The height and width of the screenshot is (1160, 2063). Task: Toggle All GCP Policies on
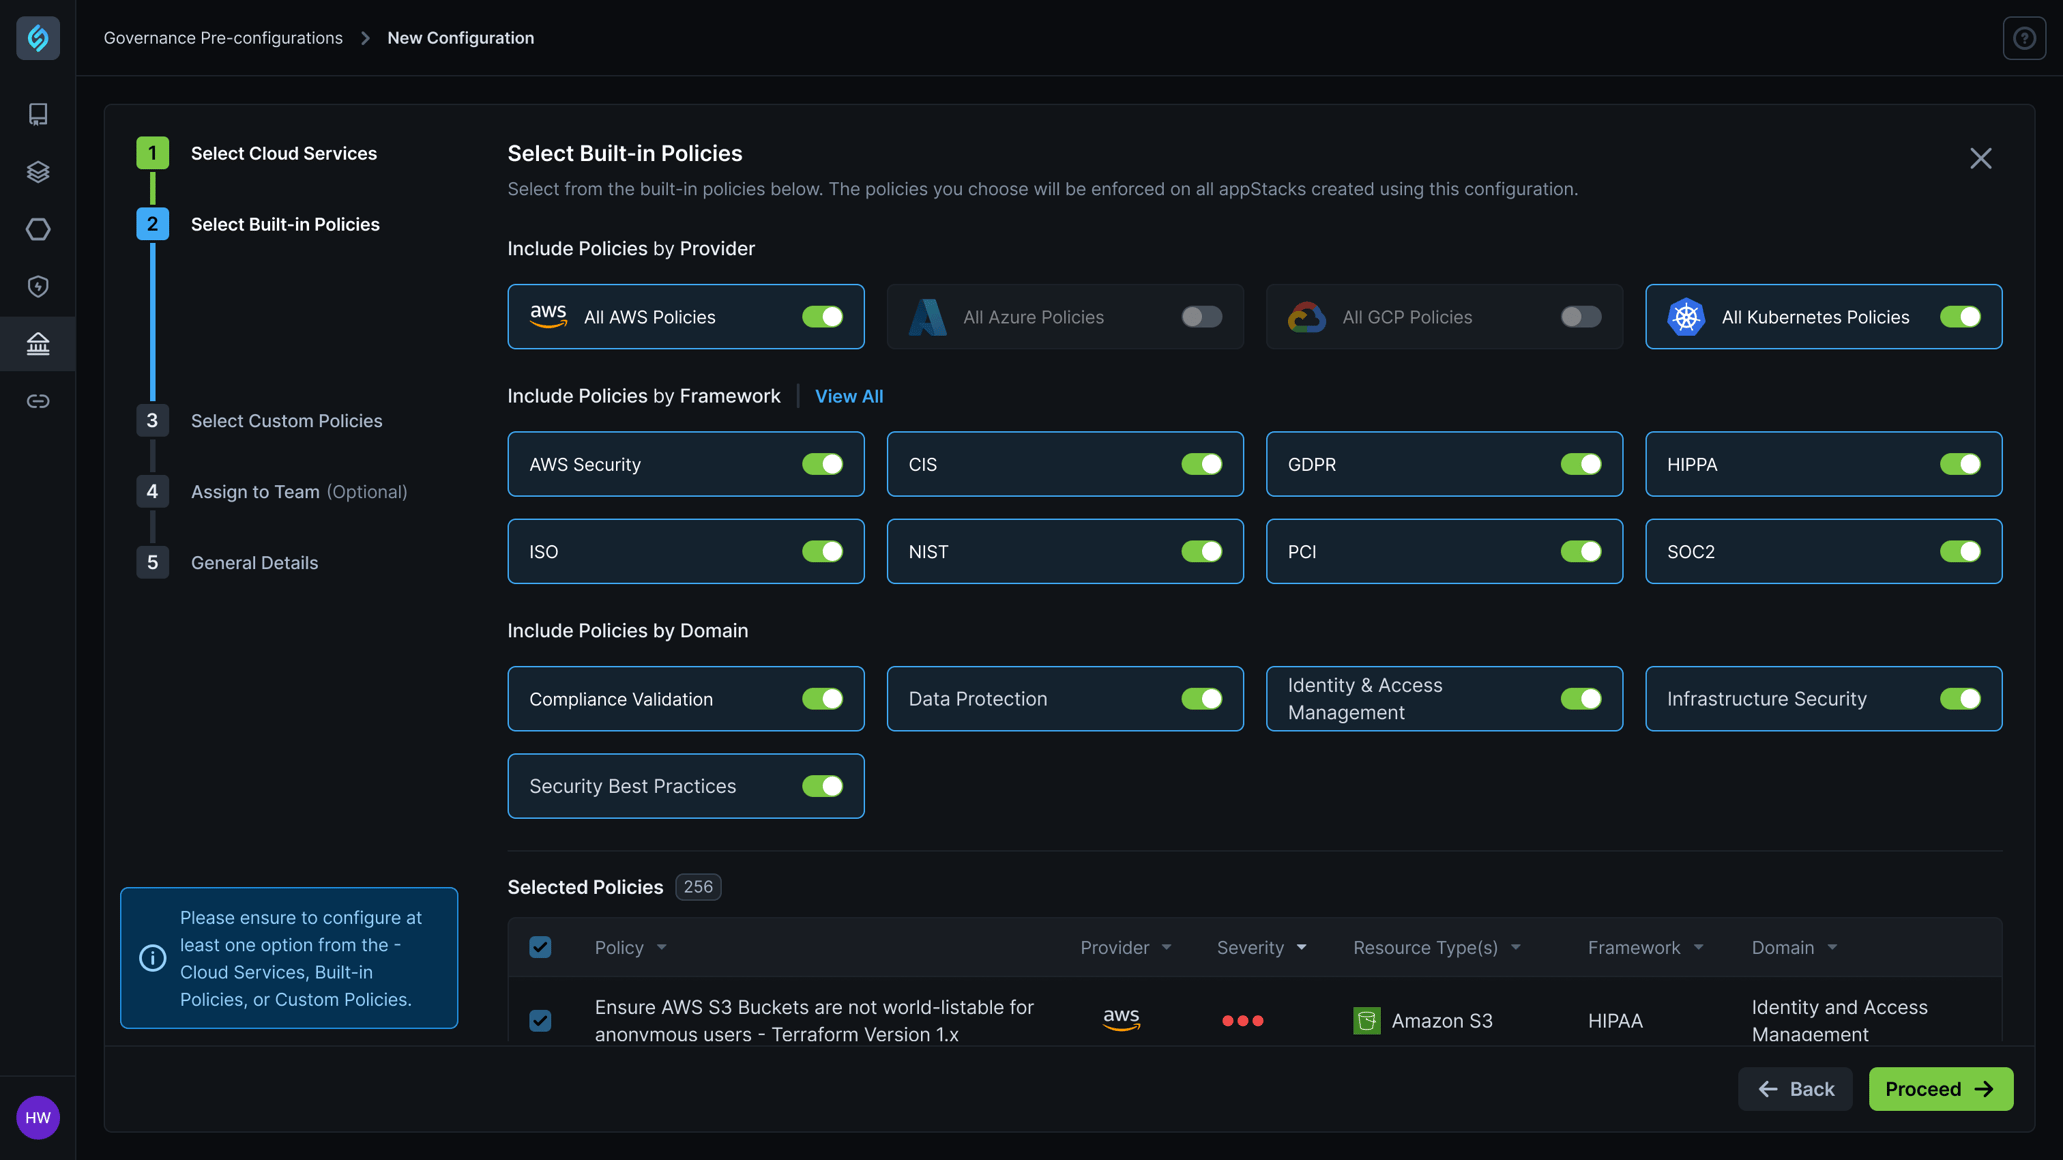1581,316
